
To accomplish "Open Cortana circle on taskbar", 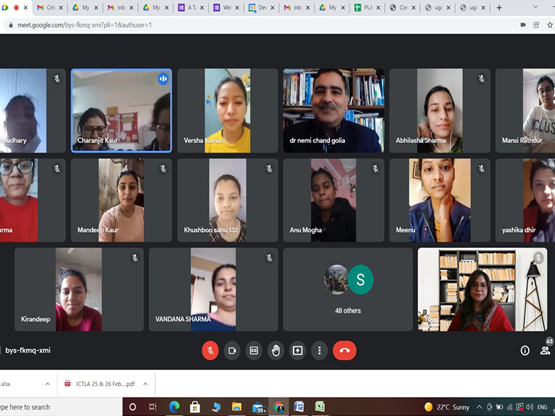I will [132, 407].
